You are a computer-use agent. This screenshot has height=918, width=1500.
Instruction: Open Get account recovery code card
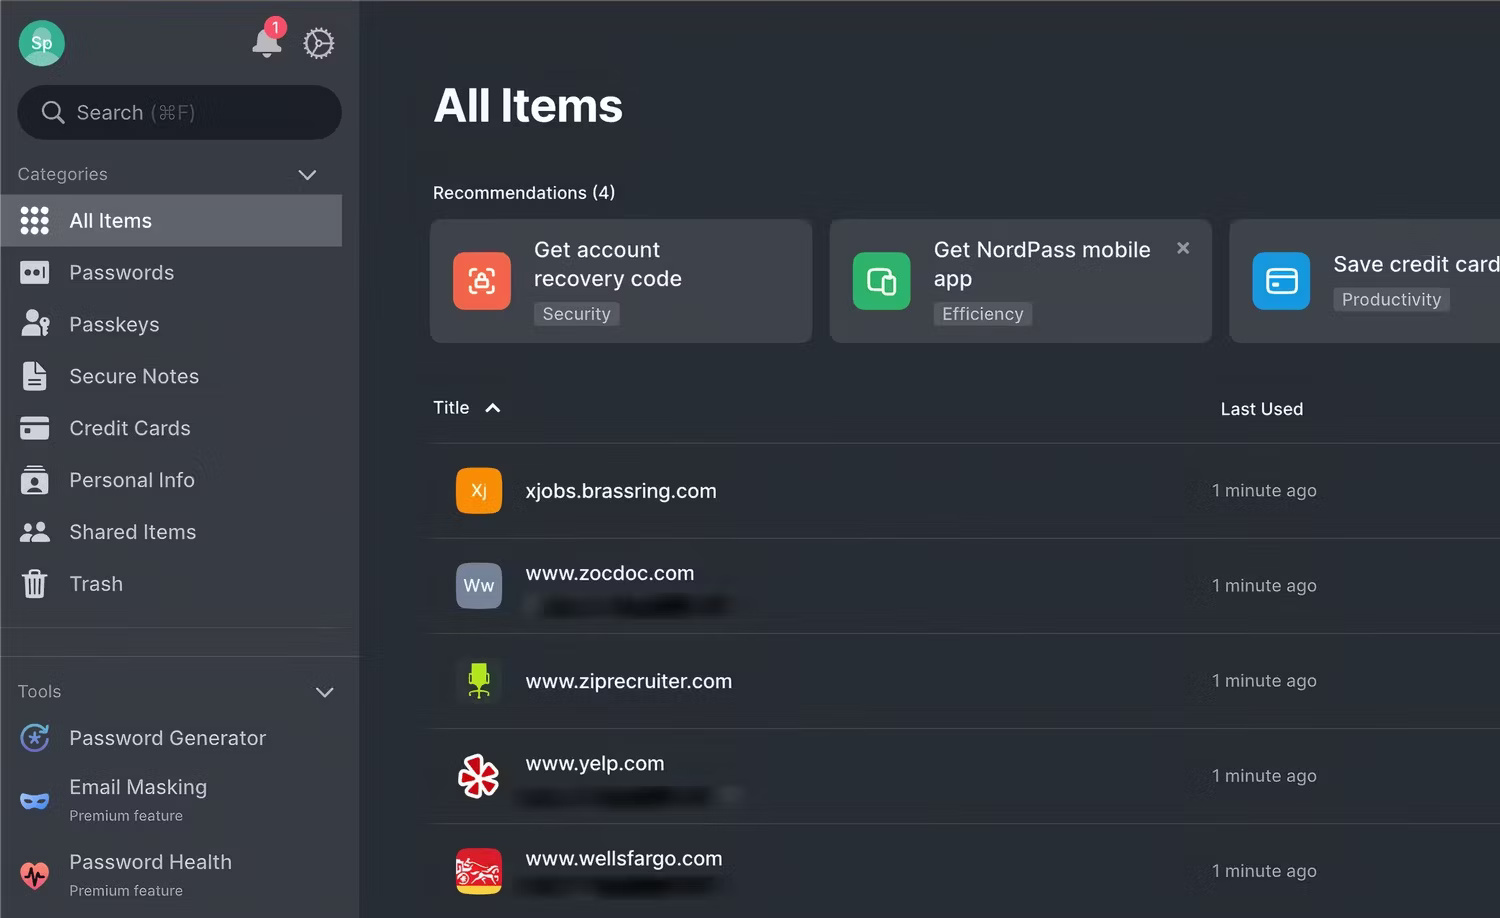click(x=621, y=281)
